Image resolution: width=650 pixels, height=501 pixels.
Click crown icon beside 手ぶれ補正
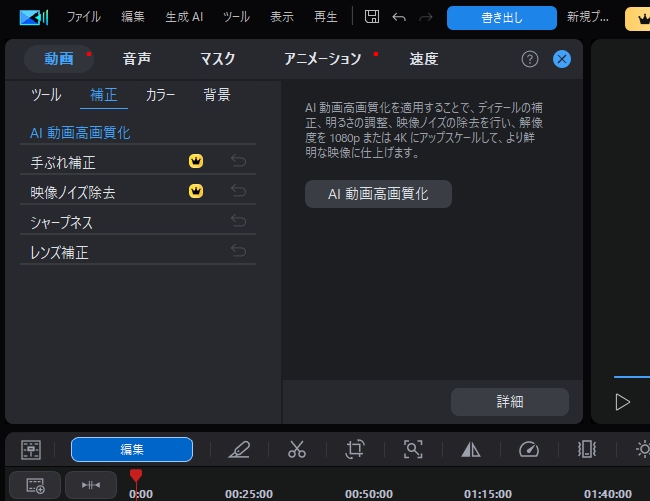tap(196, 161)
